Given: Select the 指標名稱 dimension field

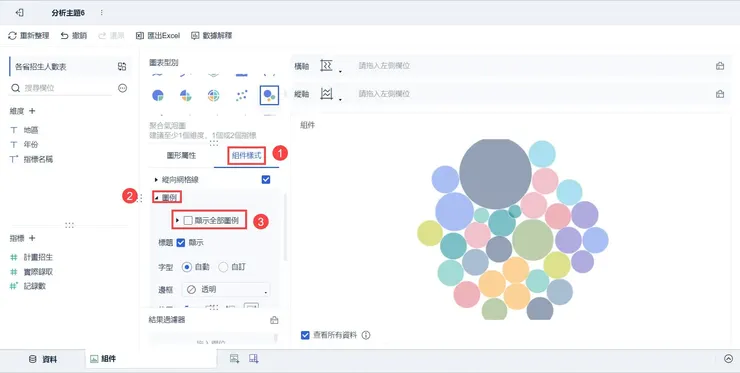Looking at the screenshot, I should point(38,159).
